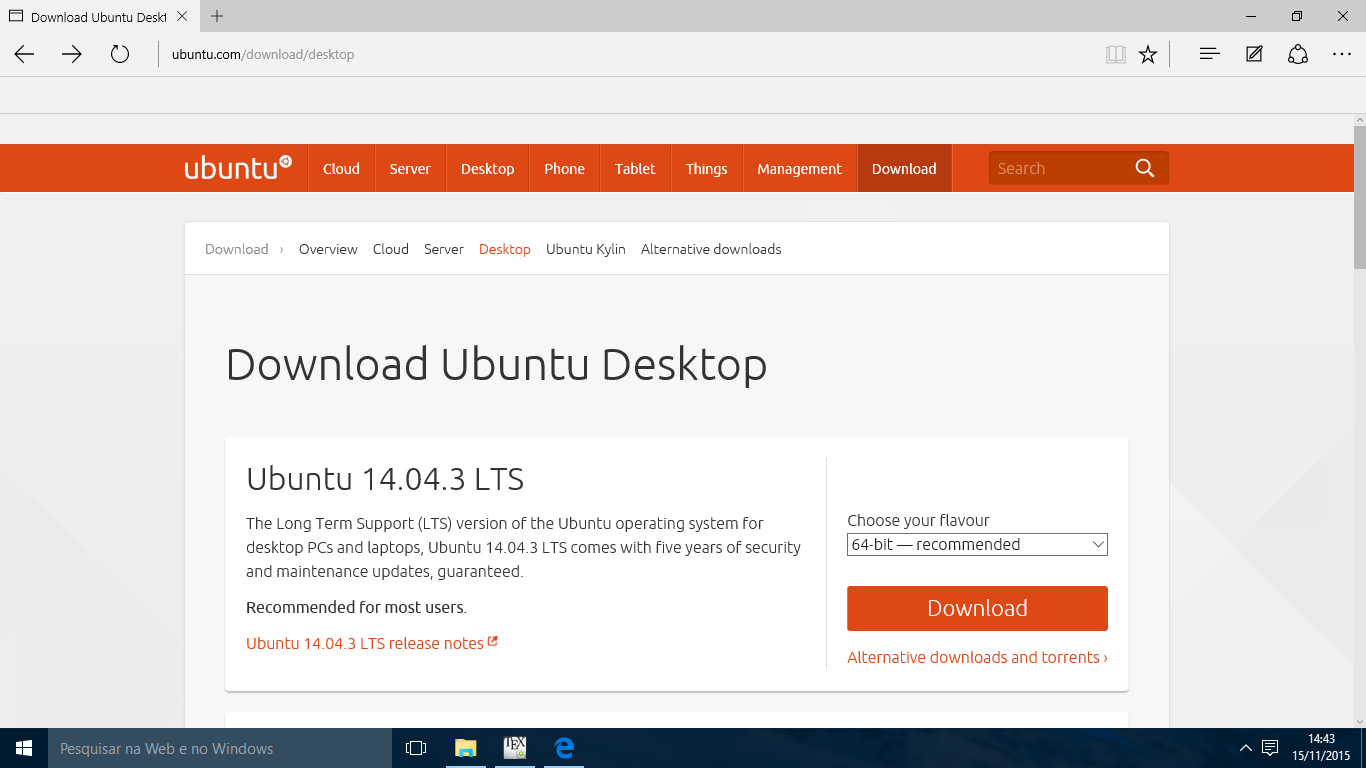Show hidden system tray icons
This screenshot has height=768, width=1366.
click(1245, 748)
